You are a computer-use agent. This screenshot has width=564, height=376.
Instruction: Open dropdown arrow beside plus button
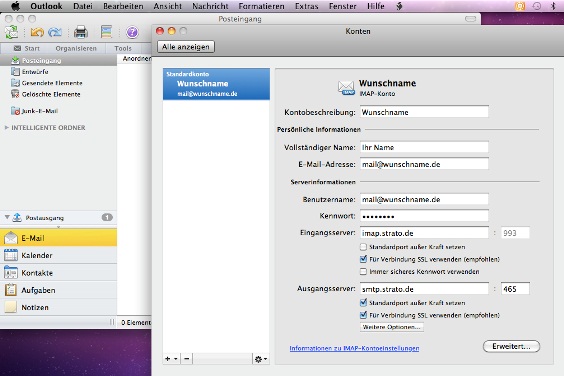(x=176, y=359)
